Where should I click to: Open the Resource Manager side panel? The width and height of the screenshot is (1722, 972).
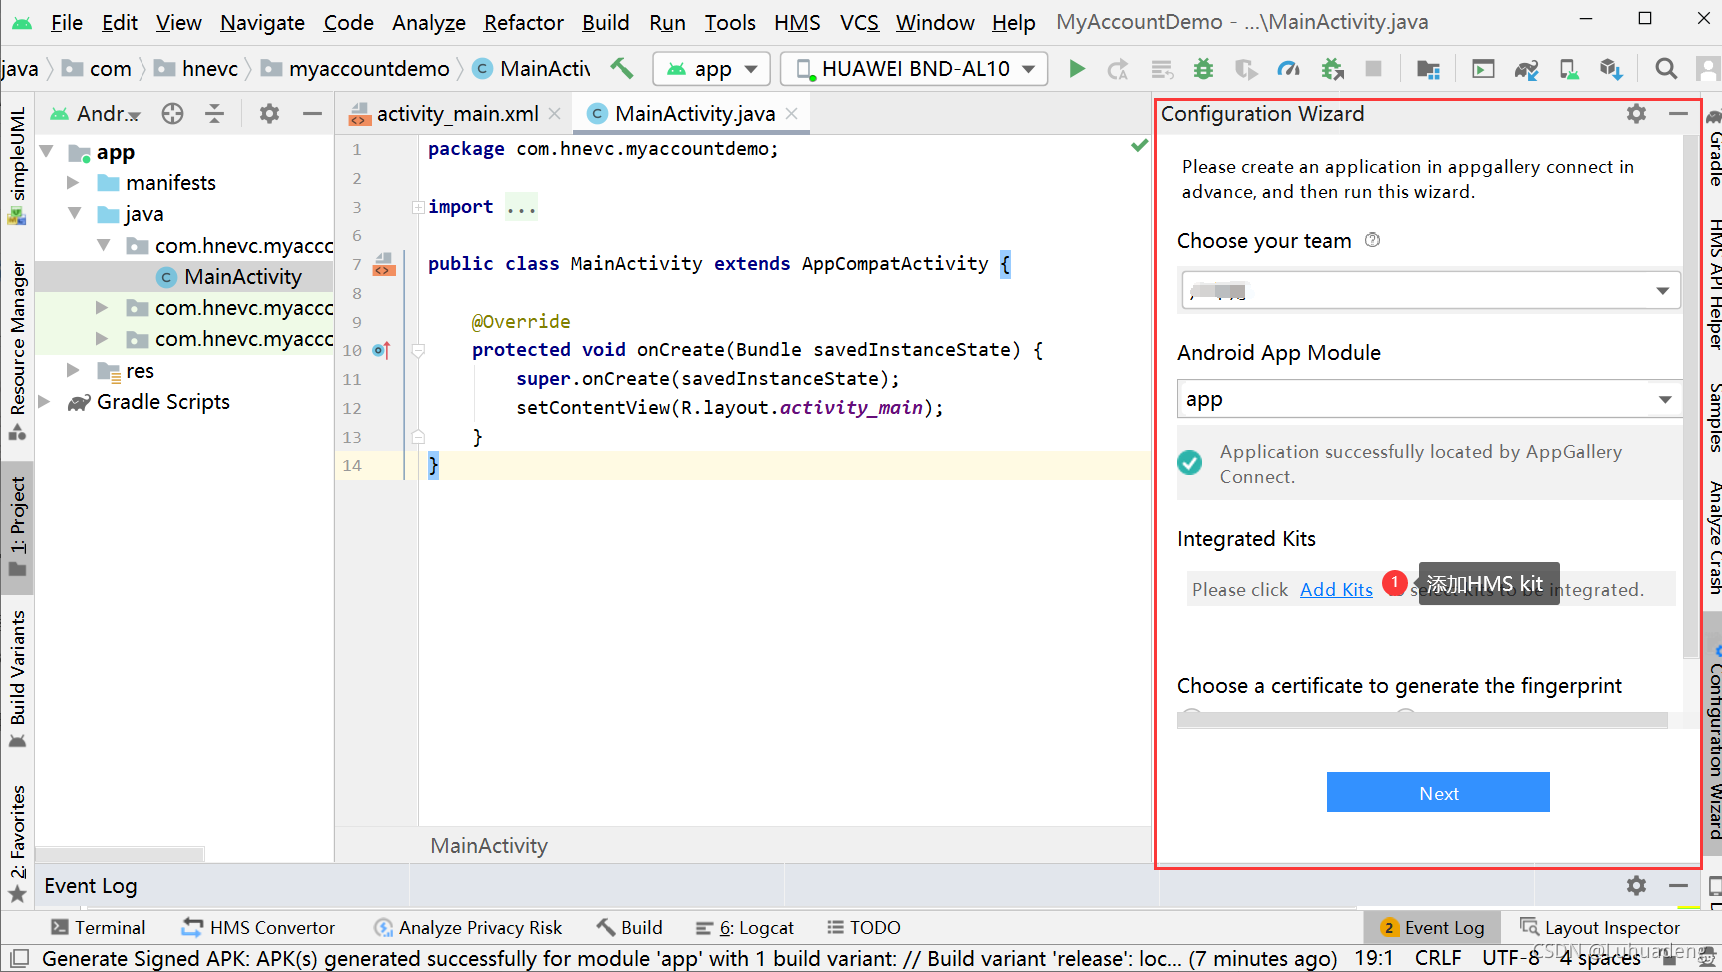(18, 350)
